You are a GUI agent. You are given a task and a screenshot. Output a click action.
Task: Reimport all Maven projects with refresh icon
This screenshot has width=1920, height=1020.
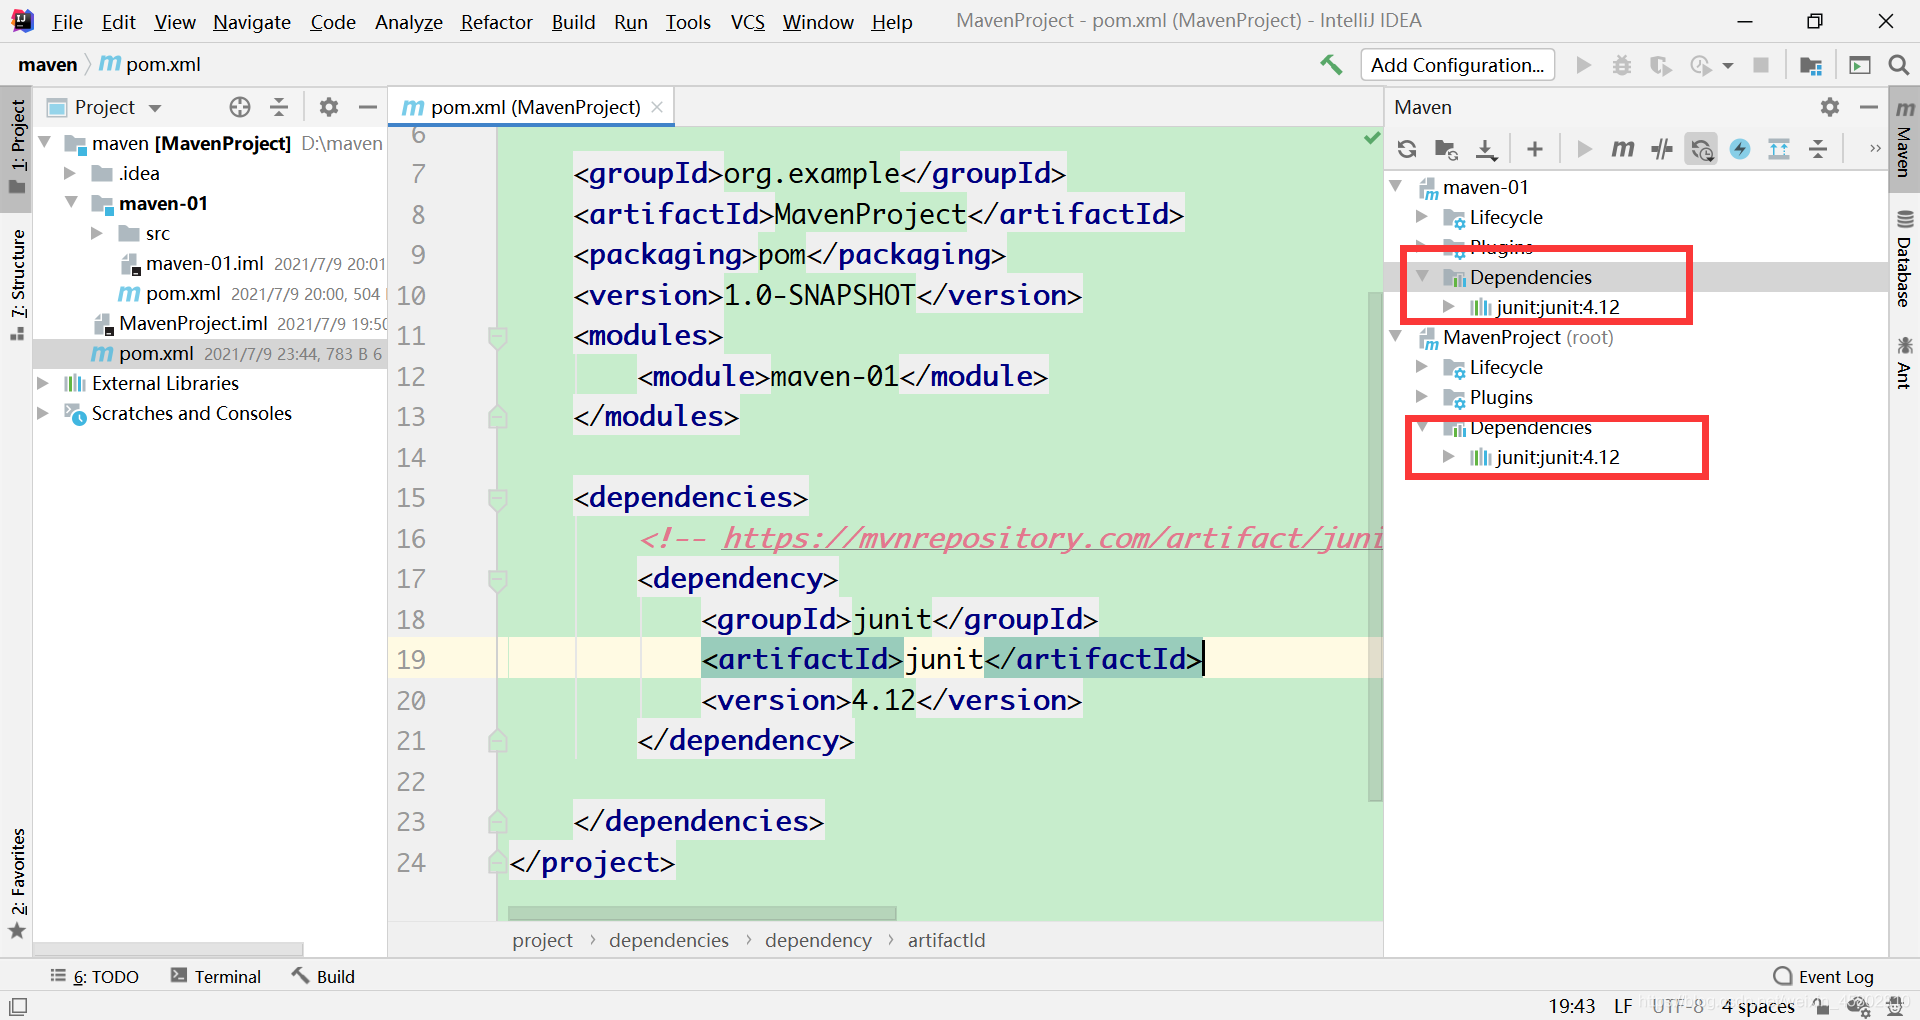[1407, 149]
